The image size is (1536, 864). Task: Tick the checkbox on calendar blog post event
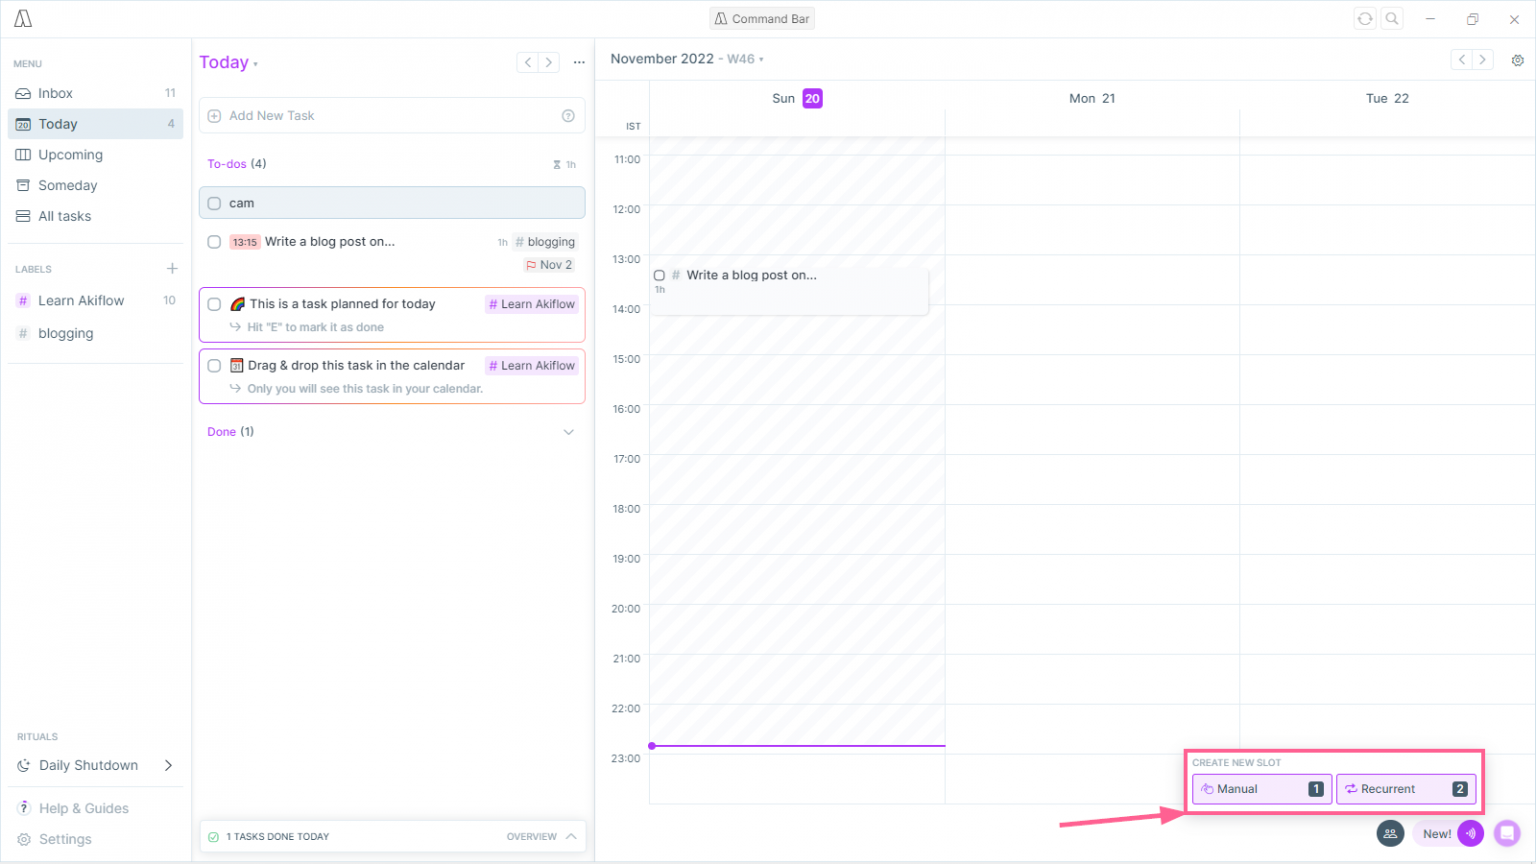(x=659, y=276)
